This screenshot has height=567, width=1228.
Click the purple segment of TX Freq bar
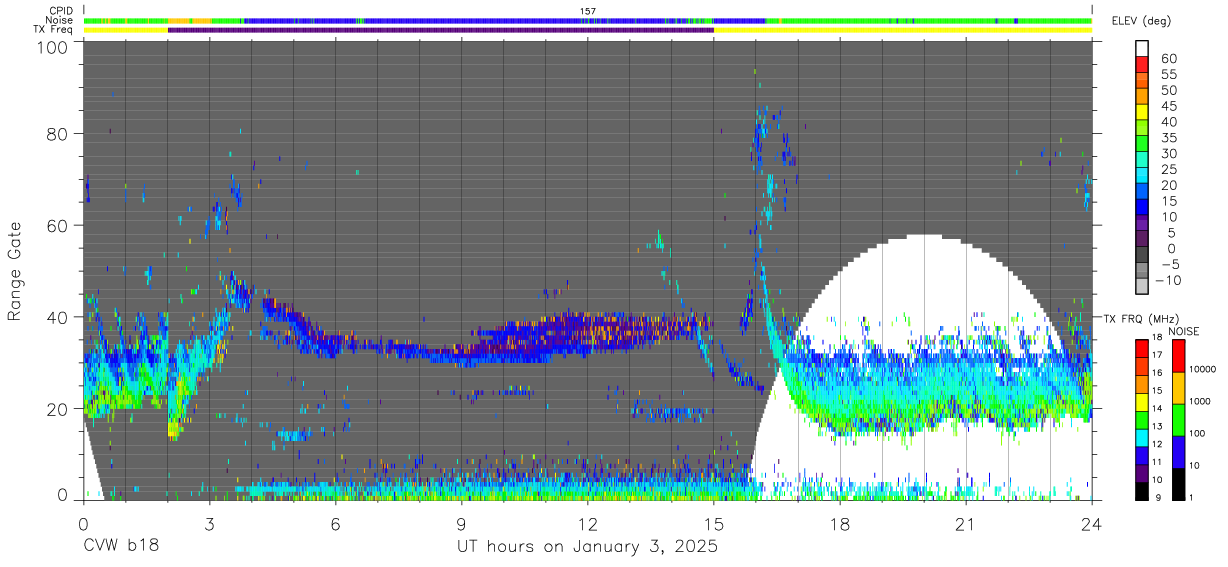441,30
